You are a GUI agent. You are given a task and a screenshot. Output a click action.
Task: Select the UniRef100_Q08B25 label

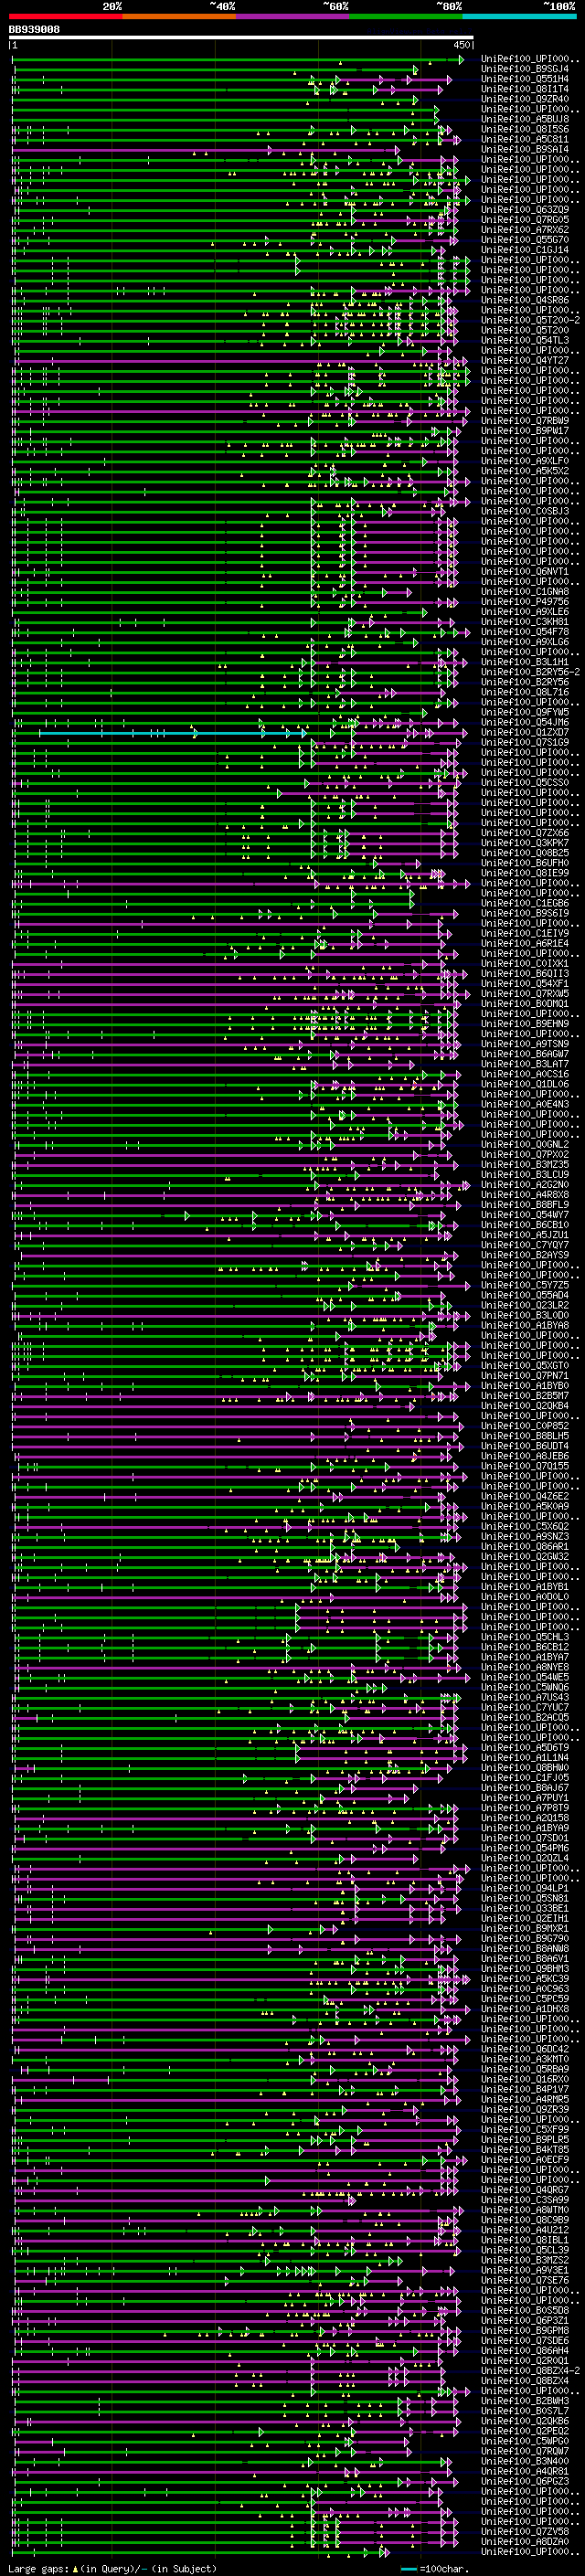point(525,853)
